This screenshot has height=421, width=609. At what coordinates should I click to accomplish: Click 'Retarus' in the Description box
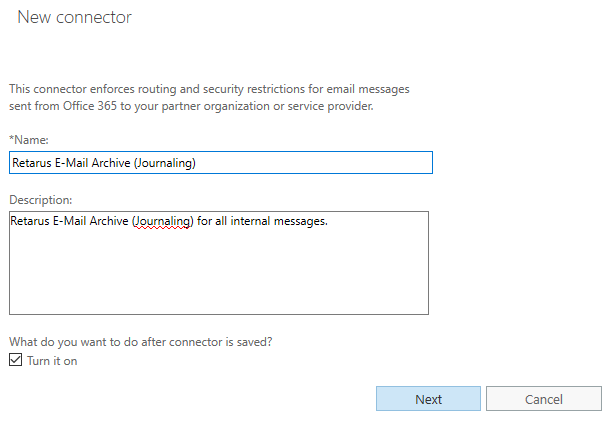click(32, 221)
